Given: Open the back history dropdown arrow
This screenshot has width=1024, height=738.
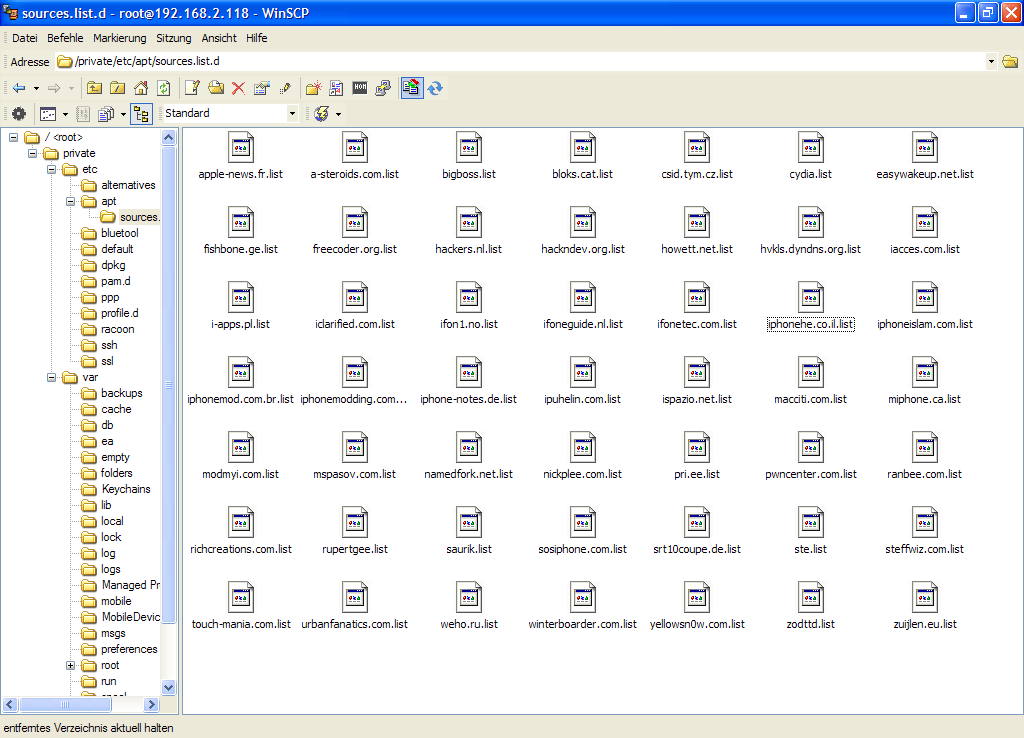Looking at the screenshot, I should (x=37, y=88).
